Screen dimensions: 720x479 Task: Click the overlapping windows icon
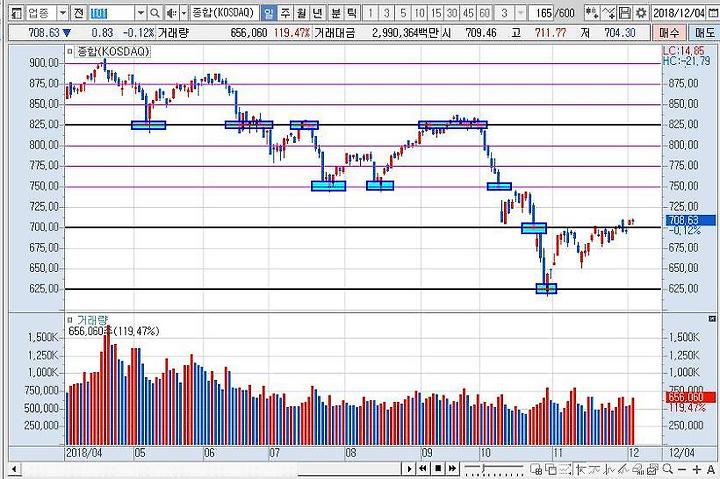click(x=551, y=469)
